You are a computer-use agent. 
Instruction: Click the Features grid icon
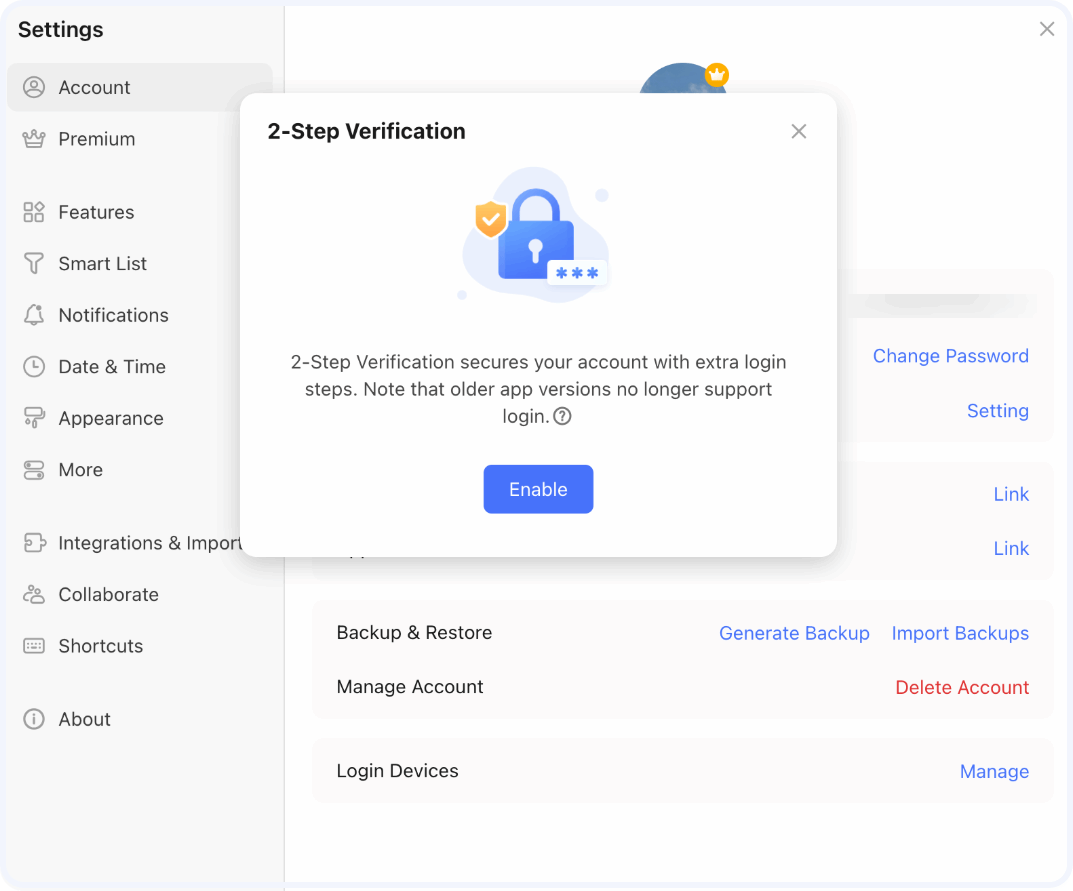pyautogui.click(x=34, y=212)
